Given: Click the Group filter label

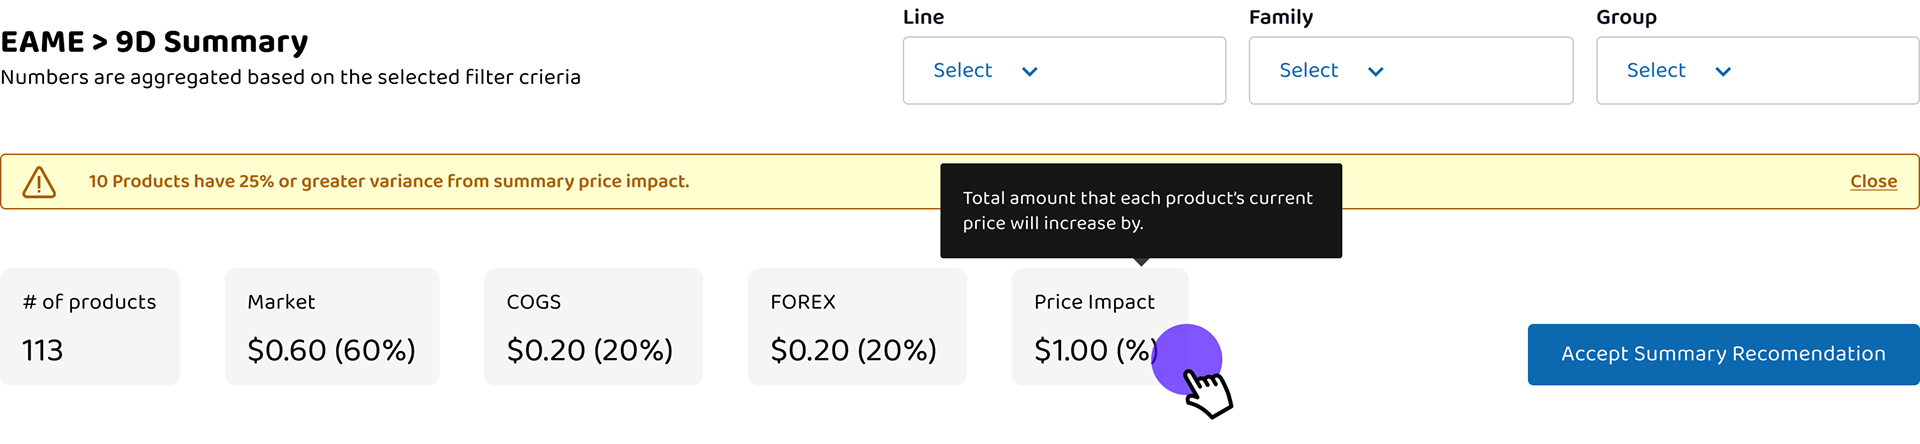Looking at the screenshot, I should (1625, 17).
